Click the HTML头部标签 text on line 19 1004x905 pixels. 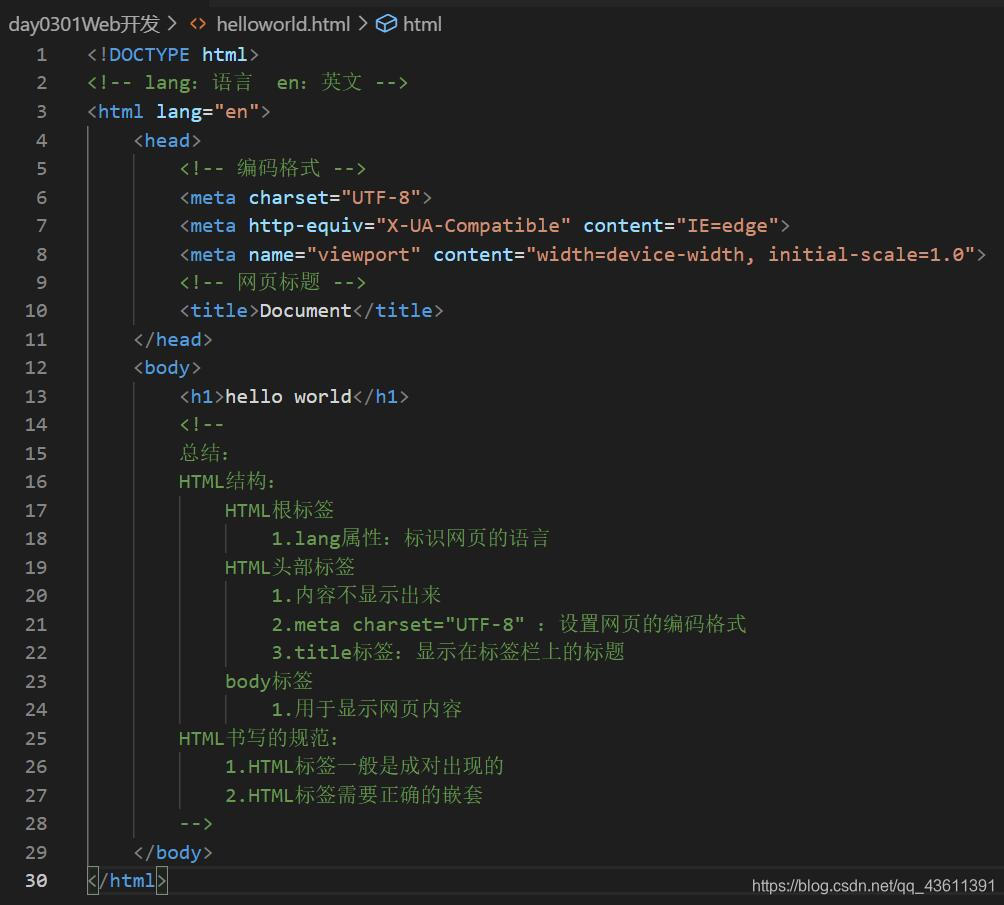pos(290,567)
